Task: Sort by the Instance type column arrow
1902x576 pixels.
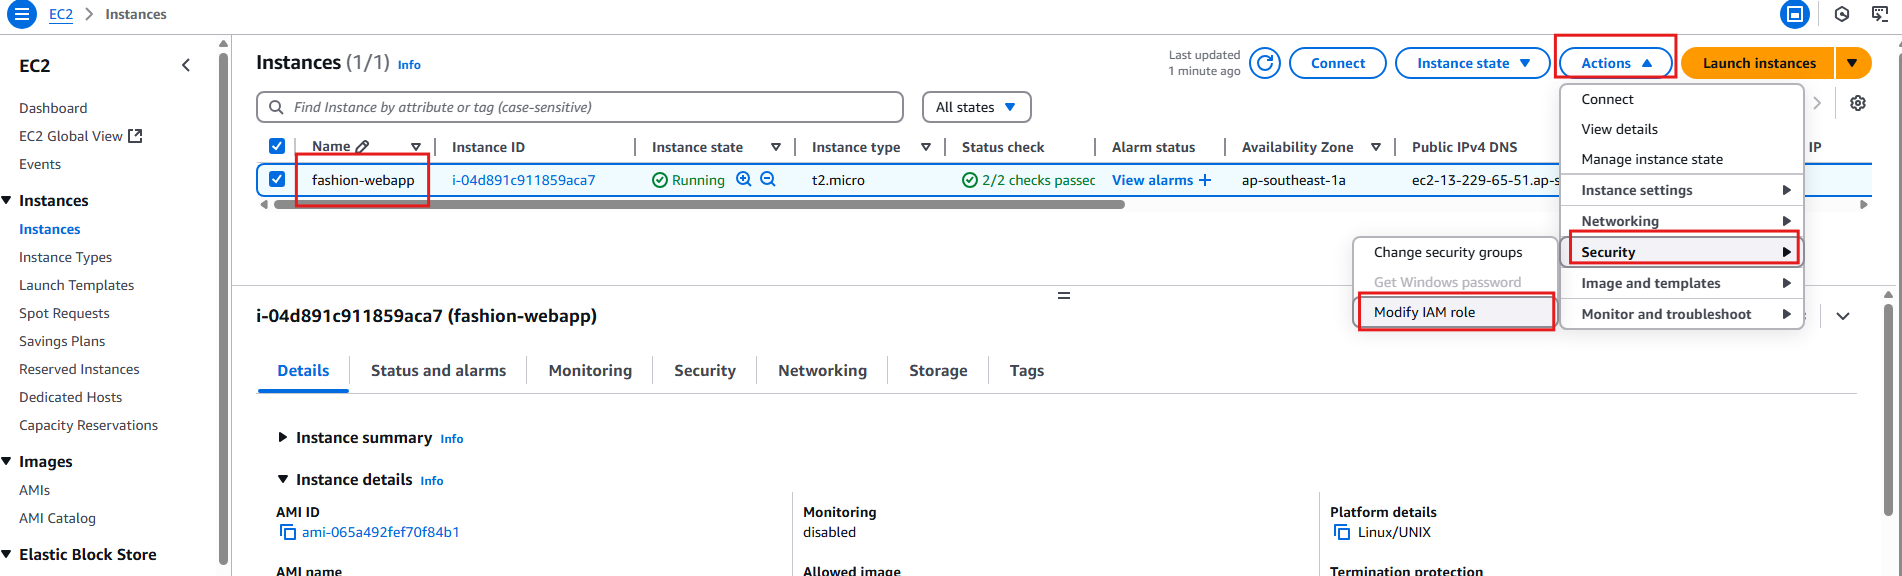Action: click(x=926, y=147)
